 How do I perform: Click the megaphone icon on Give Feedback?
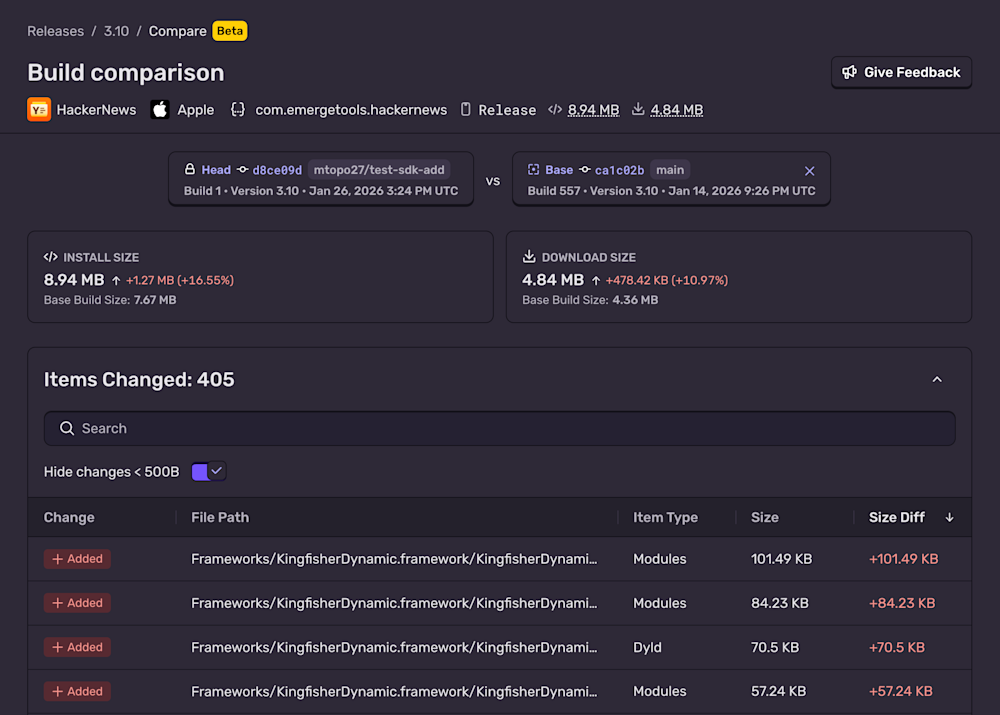[849, 72]
